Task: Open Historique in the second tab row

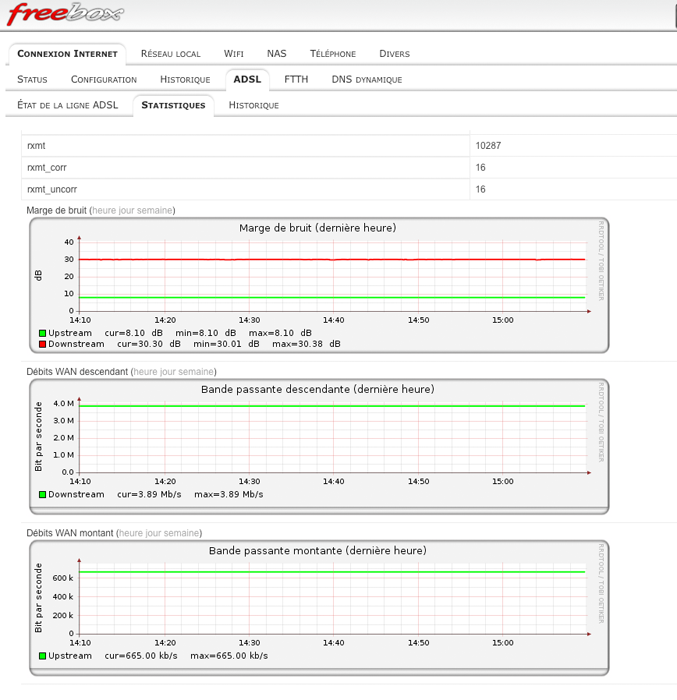Action: point(185,79)
